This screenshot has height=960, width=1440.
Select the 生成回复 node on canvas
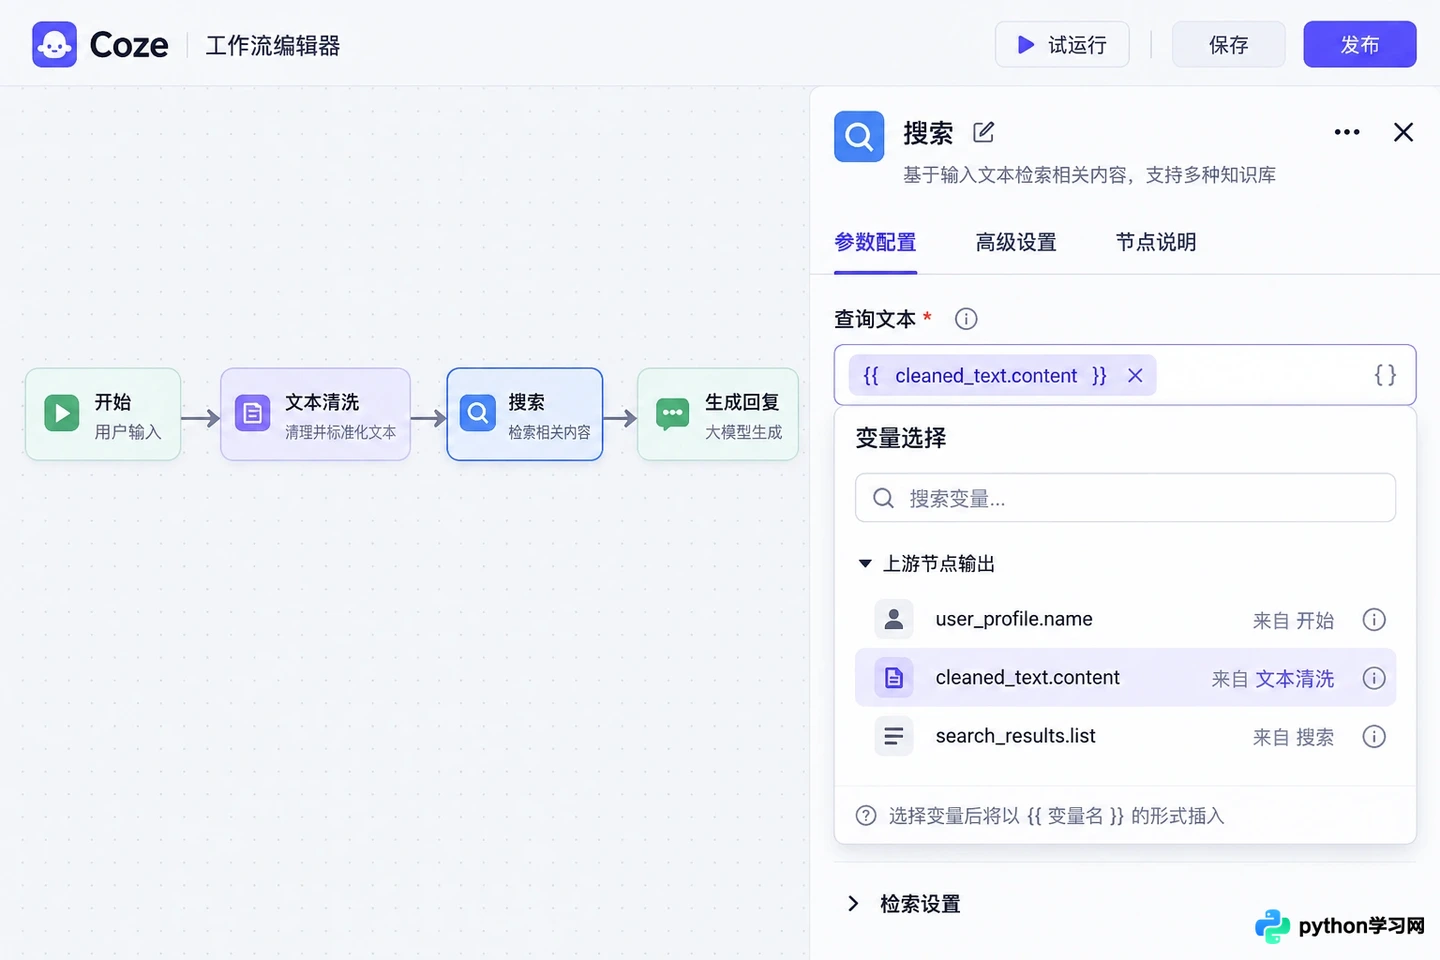(x=718, y=414)
